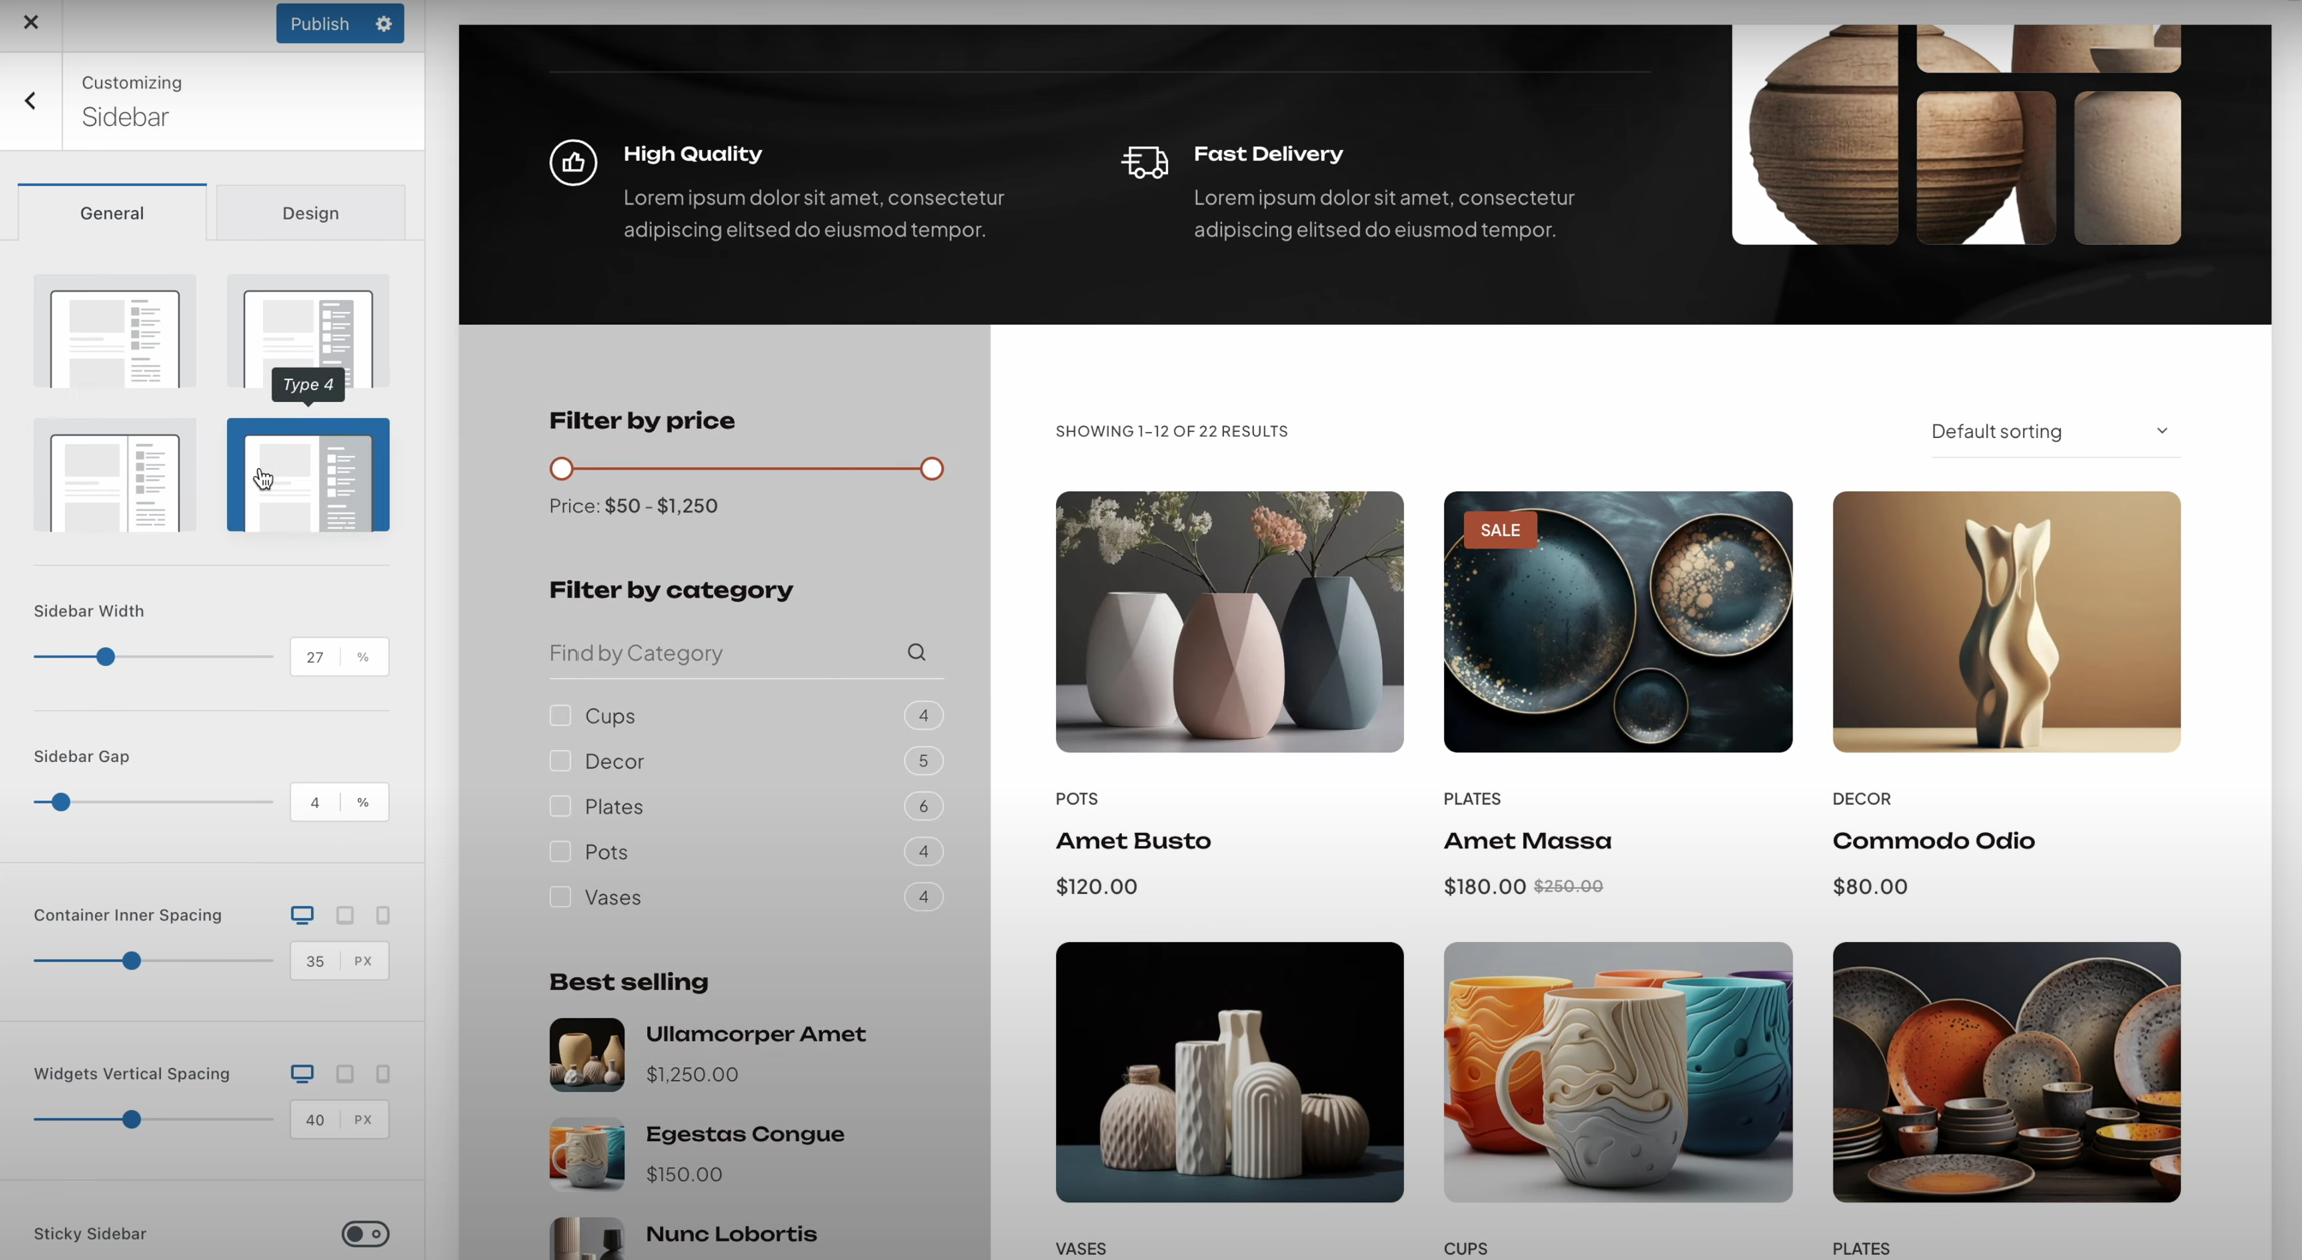Screen dimensions: 2302x1260
Task: Select mobile device icon for Widgets Vertical Spacing
Action: tap(383, 1074)
